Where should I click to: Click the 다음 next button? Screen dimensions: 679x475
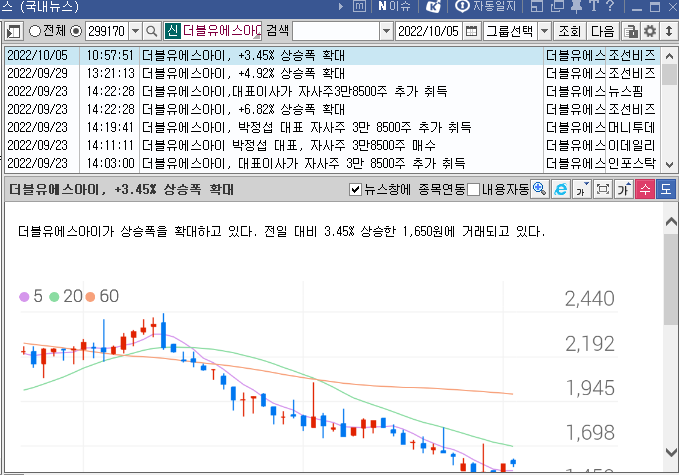pyautogui.click(x=603, y=31)
